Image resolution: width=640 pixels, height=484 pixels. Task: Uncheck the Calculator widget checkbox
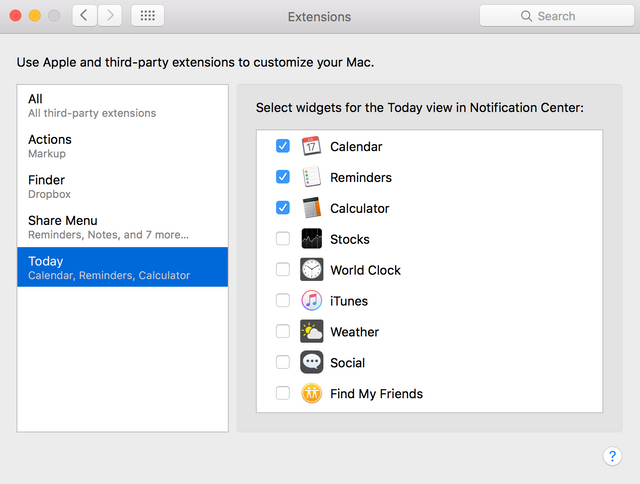[283, 208]
